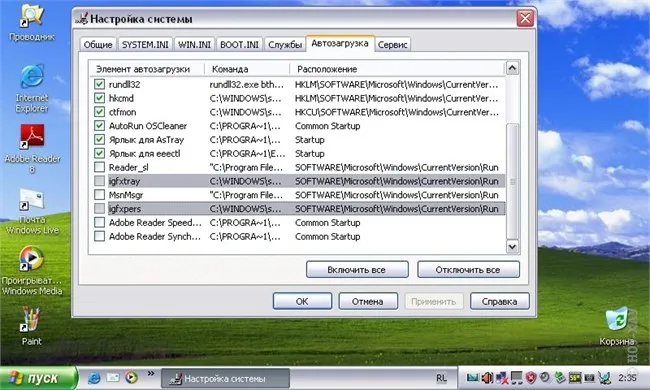Uncheck the hkcmd startup item

click(99, 98)
